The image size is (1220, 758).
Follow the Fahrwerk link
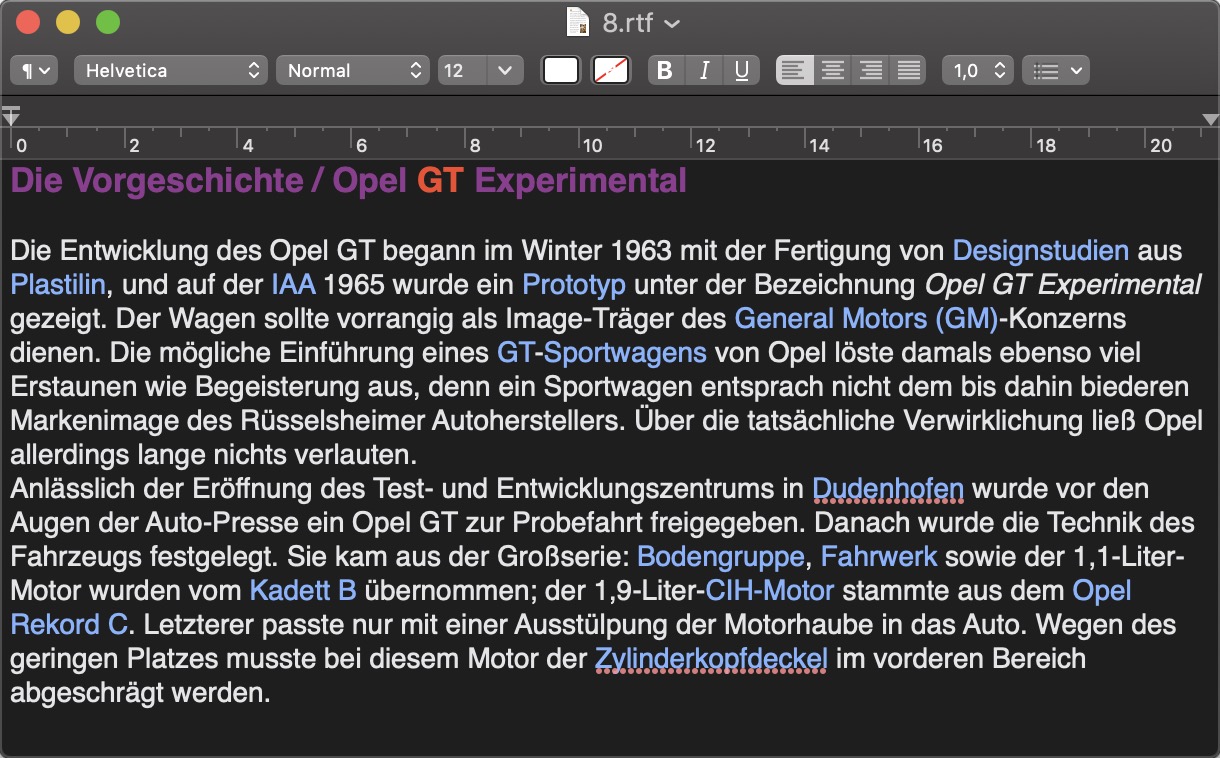[879, 556]
